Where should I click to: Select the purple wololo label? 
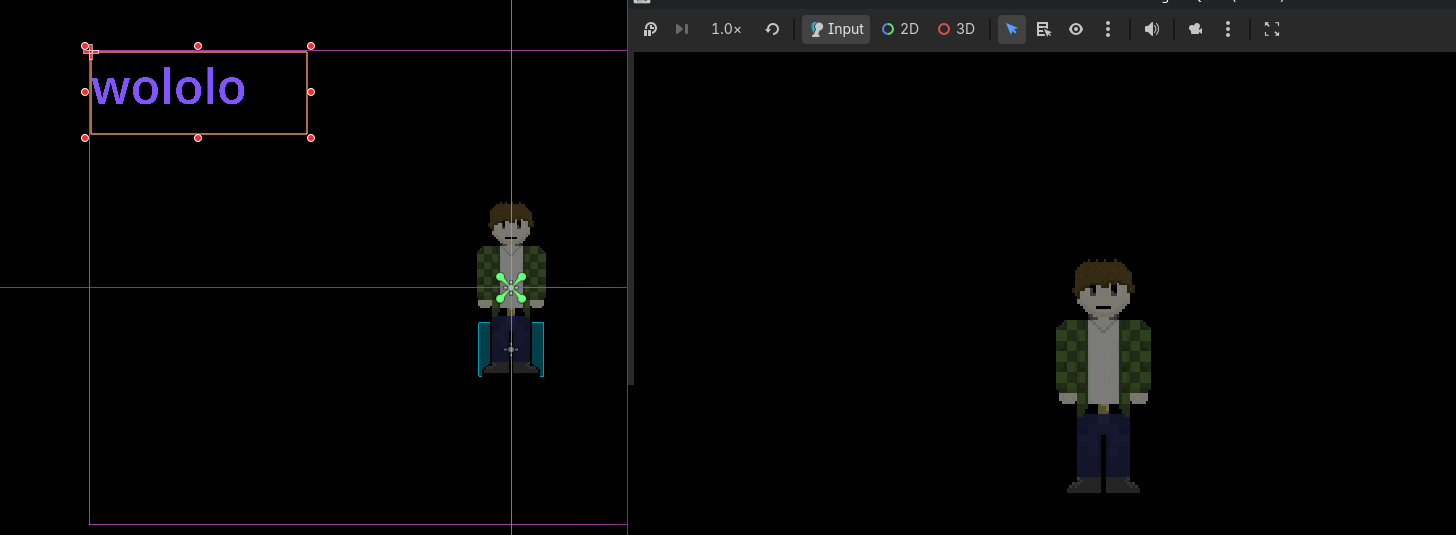[x=168, y=89]
